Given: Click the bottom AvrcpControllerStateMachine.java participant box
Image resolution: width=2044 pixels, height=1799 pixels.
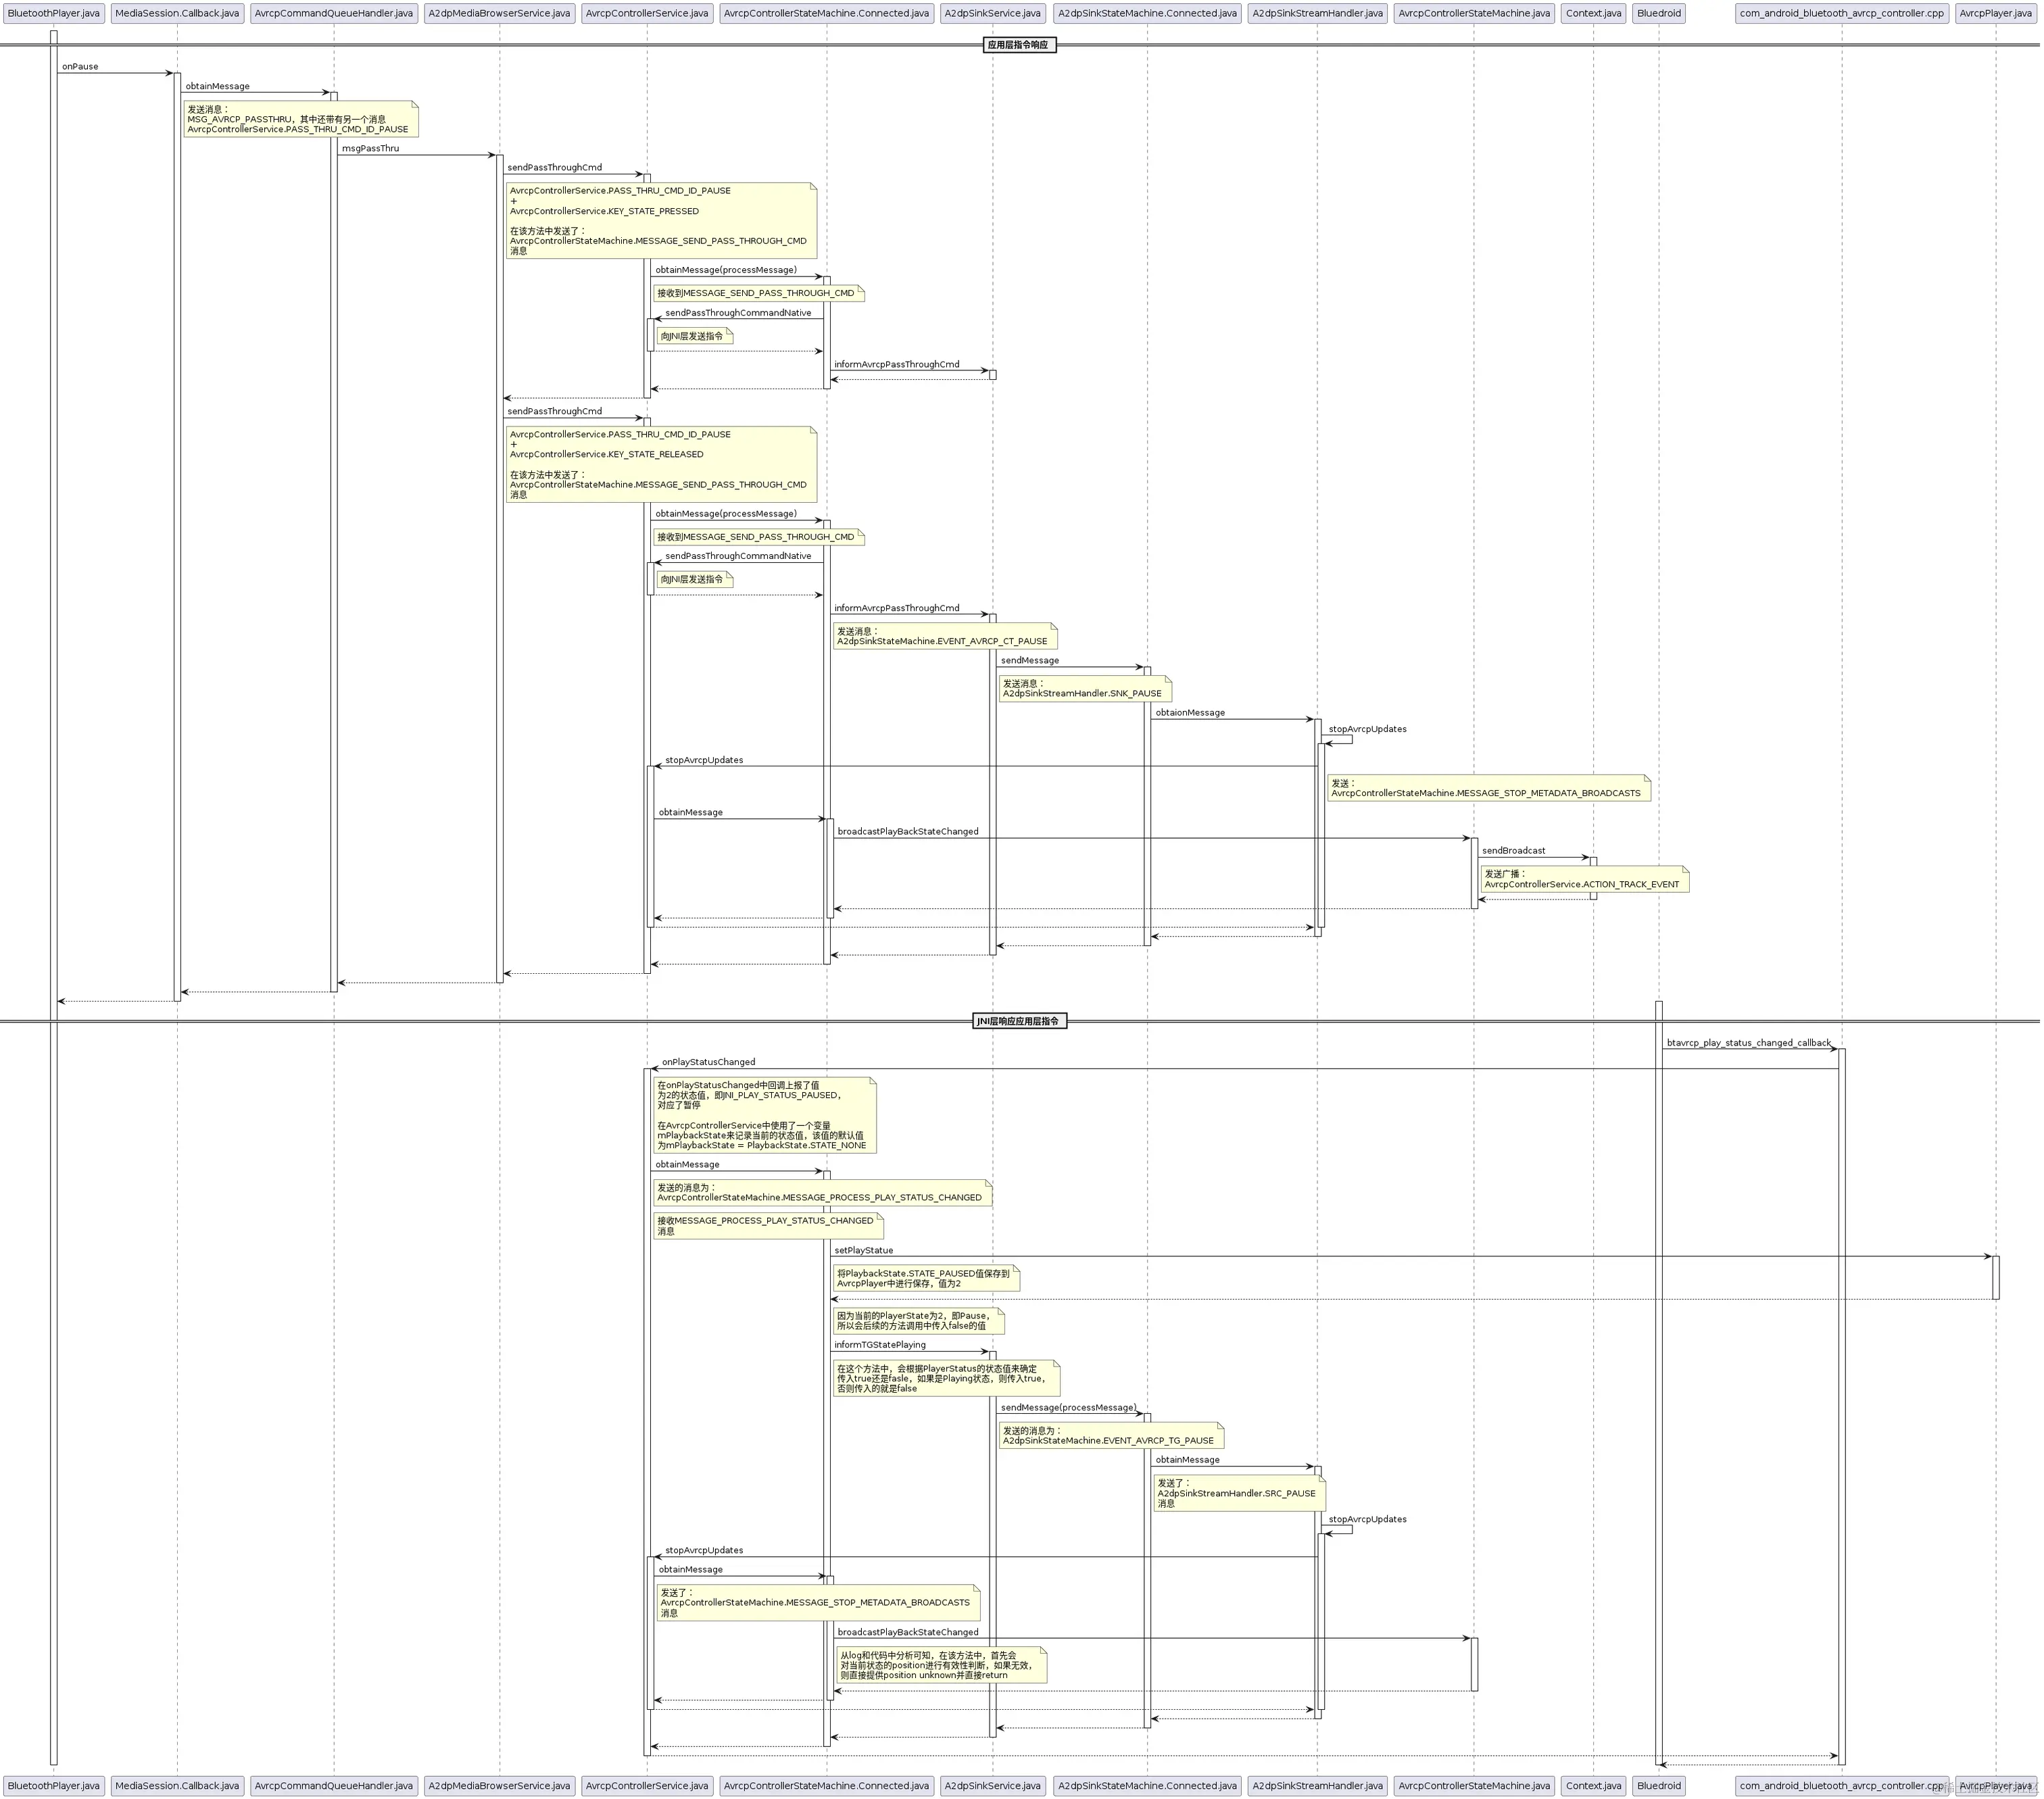Looking at the screenshot, I should tap(1473, 1785).
